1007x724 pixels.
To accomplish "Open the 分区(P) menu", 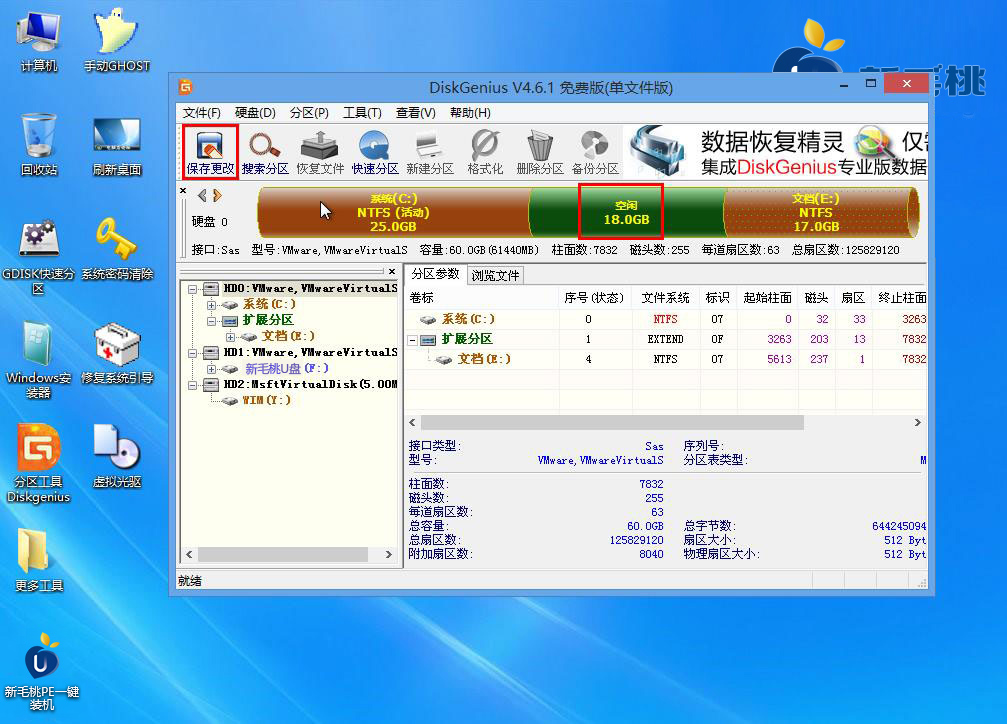I will click(309, 113).
